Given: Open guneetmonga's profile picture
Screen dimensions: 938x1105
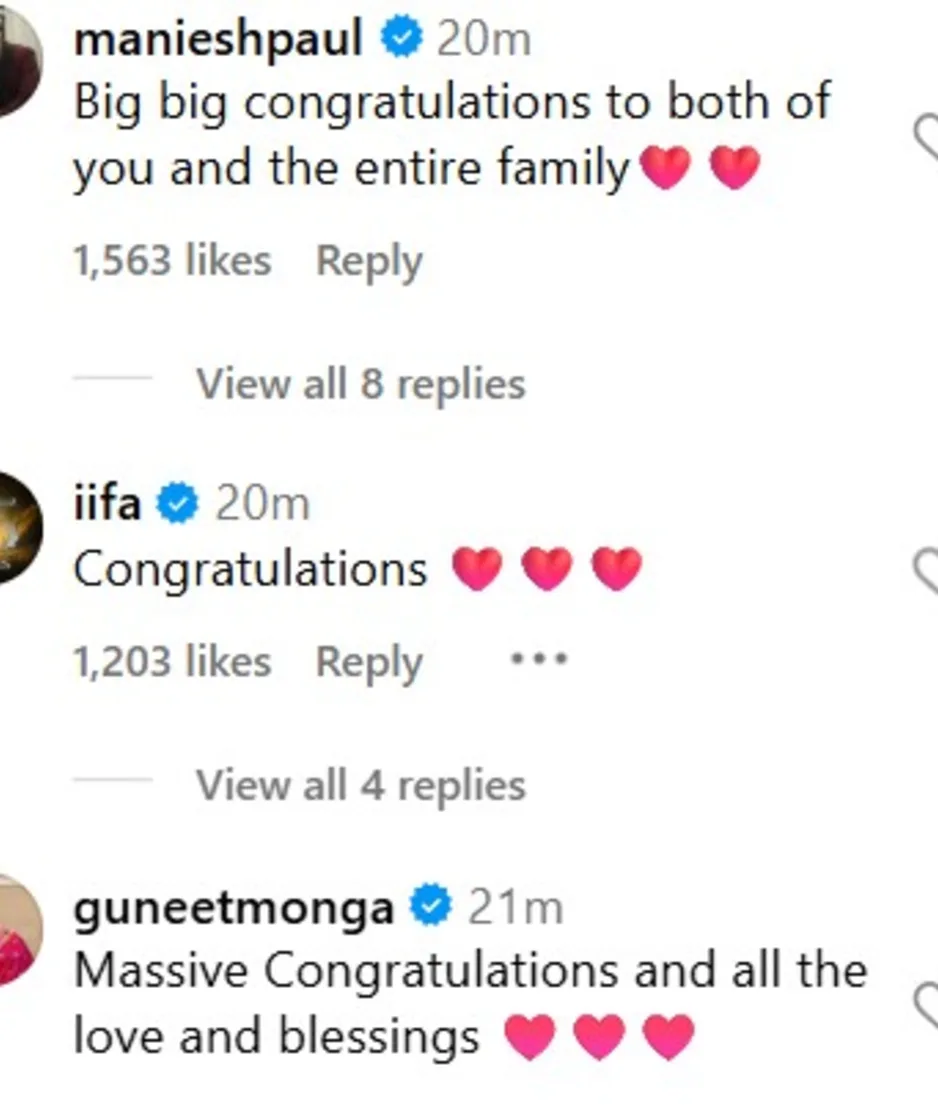Looking at the screenshot, I should click(15, 927).
